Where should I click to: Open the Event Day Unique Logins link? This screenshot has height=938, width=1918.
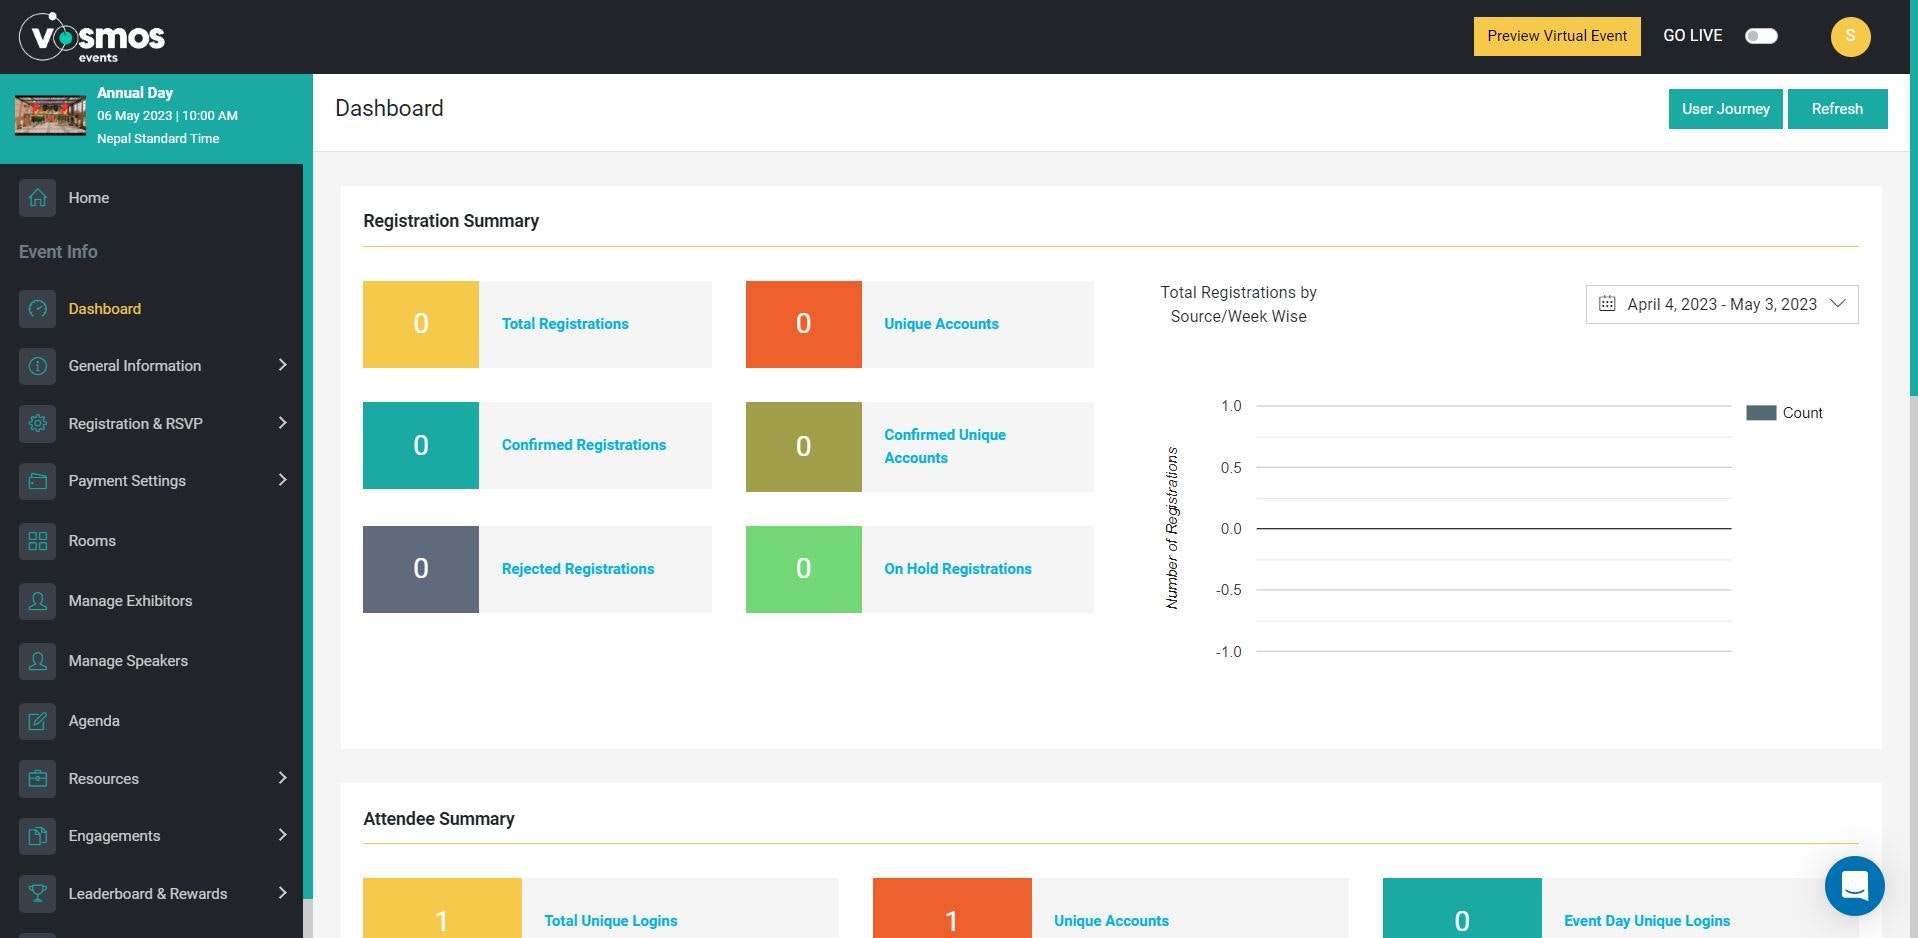click(1647, 921)
